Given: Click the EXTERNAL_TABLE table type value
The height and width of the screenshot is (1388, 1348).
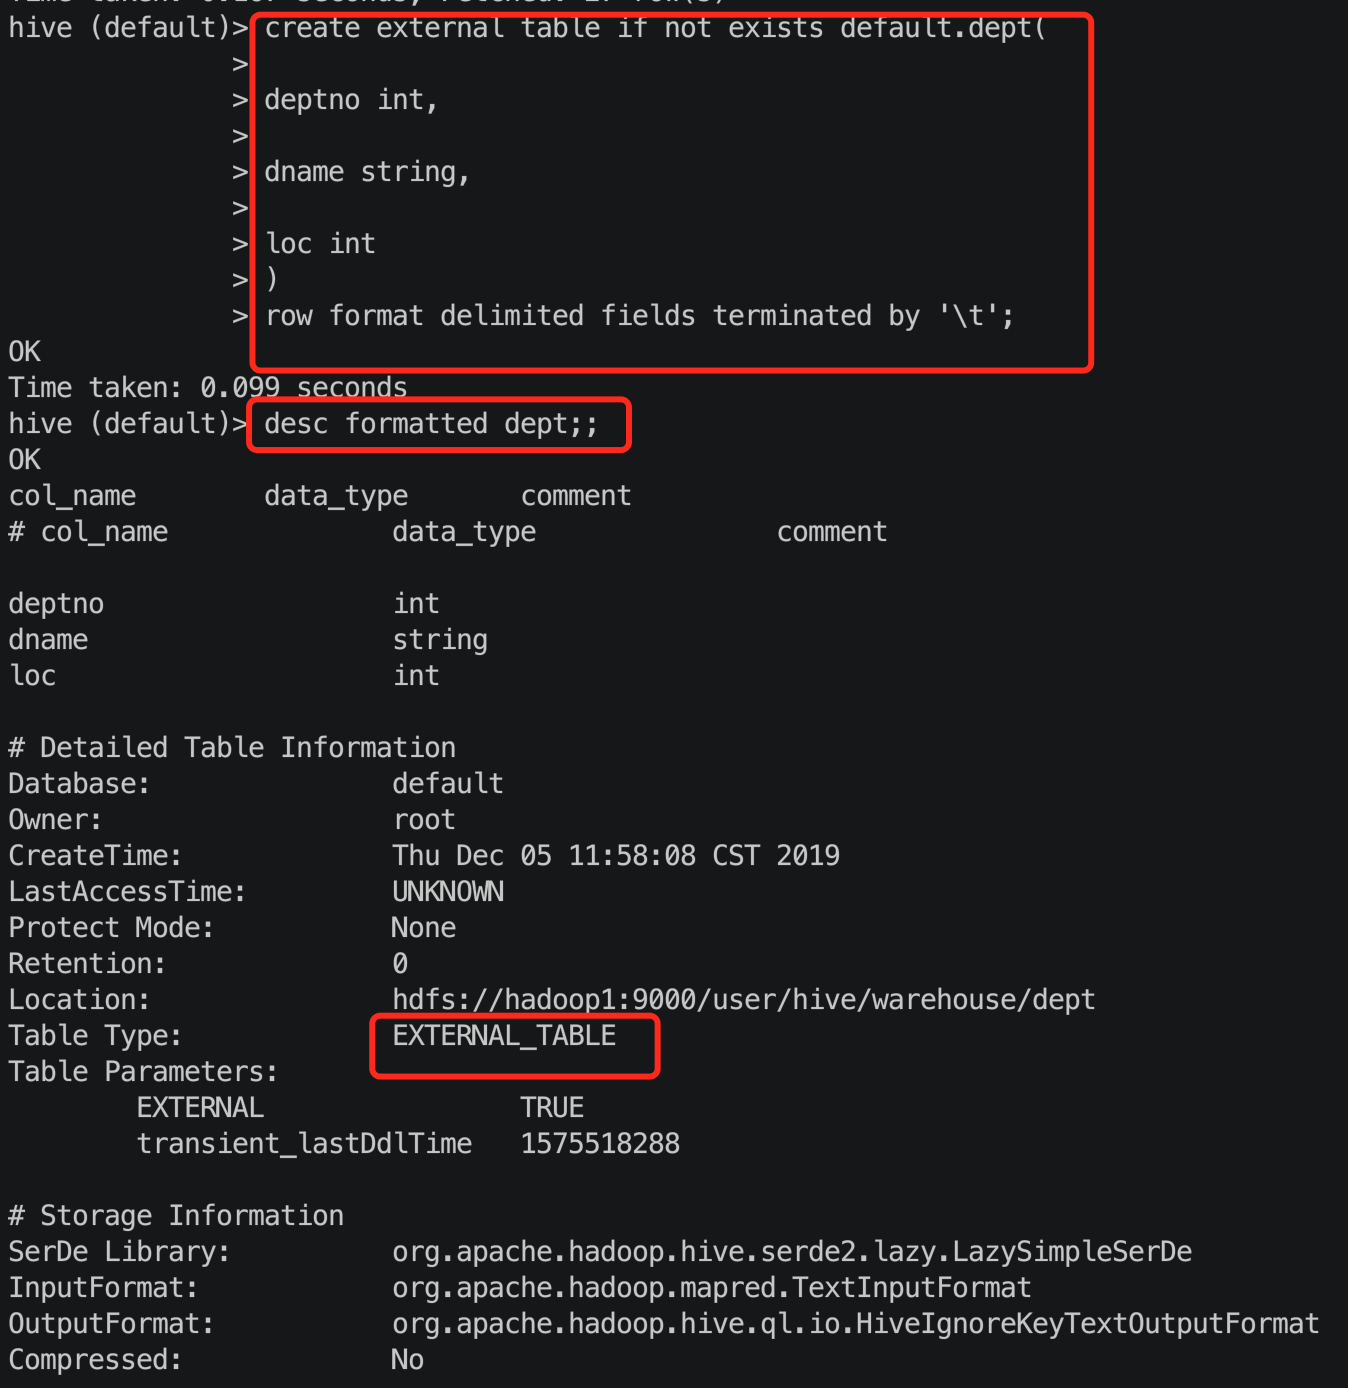Looking at the screenshot, I should coord(504,1036).
